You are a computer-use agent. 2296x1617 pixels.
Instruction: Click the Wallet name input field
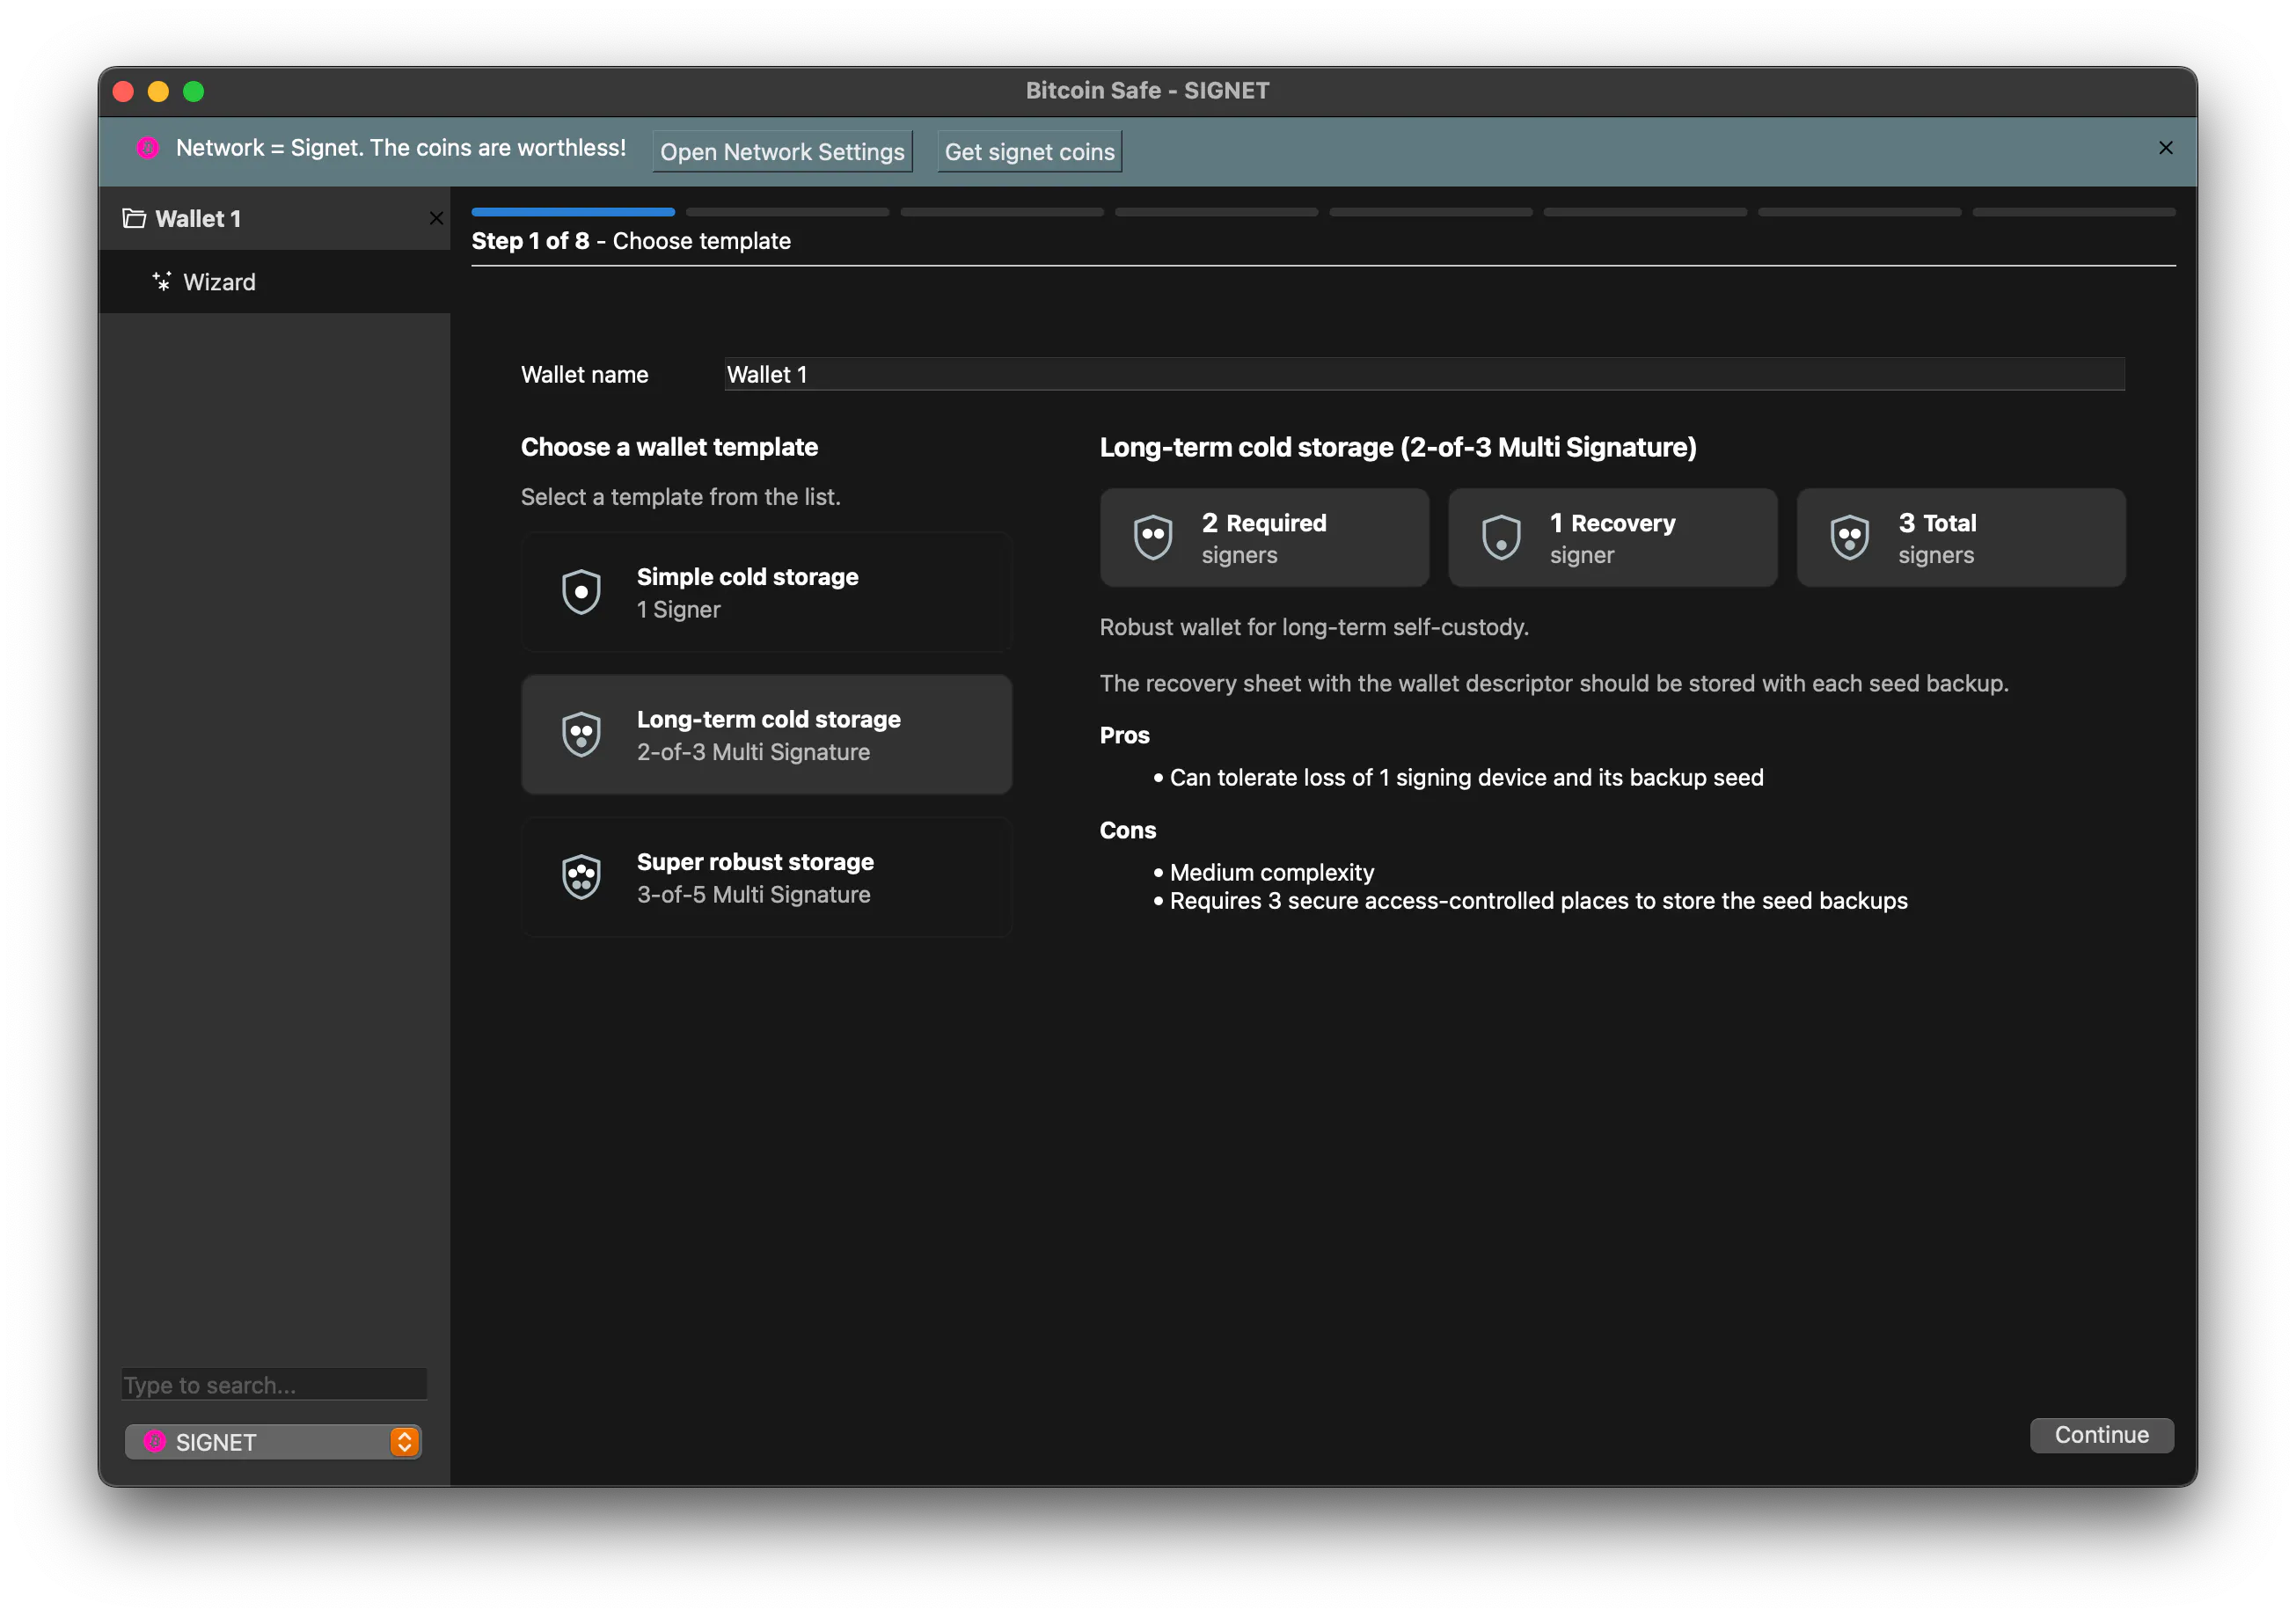tap(1424, 374)
